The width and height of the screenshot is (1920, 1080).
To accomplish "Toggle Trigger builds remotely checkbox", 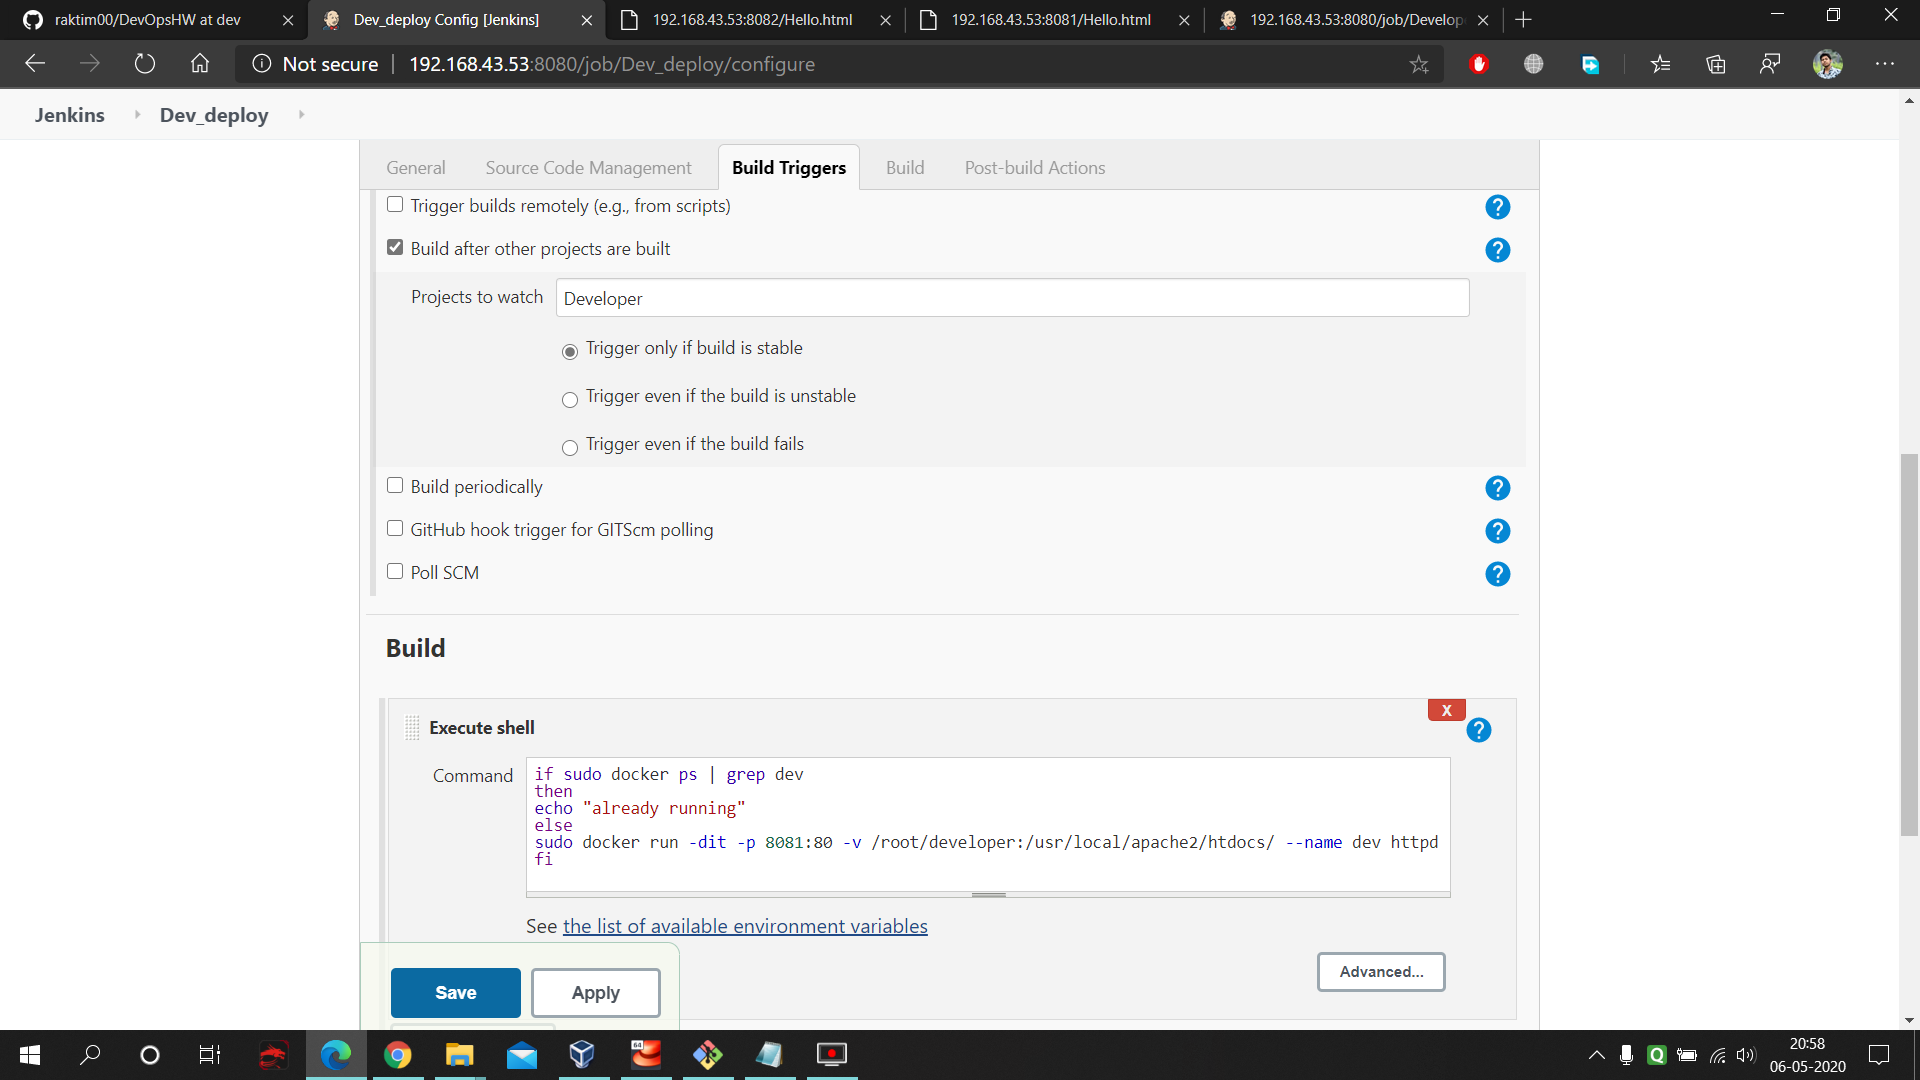I will click(x=394, y=204).
